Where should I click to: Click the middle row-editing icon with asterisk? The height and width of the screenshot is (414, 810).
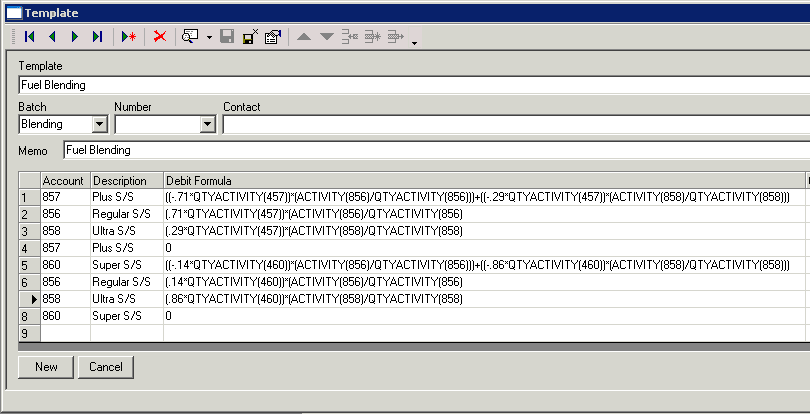coord(372,37)
